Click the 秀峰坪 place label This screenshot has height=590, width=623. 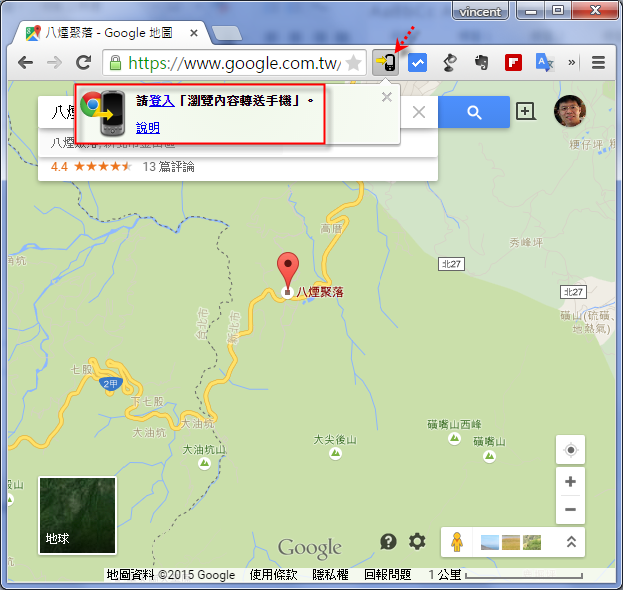[526, 242]
